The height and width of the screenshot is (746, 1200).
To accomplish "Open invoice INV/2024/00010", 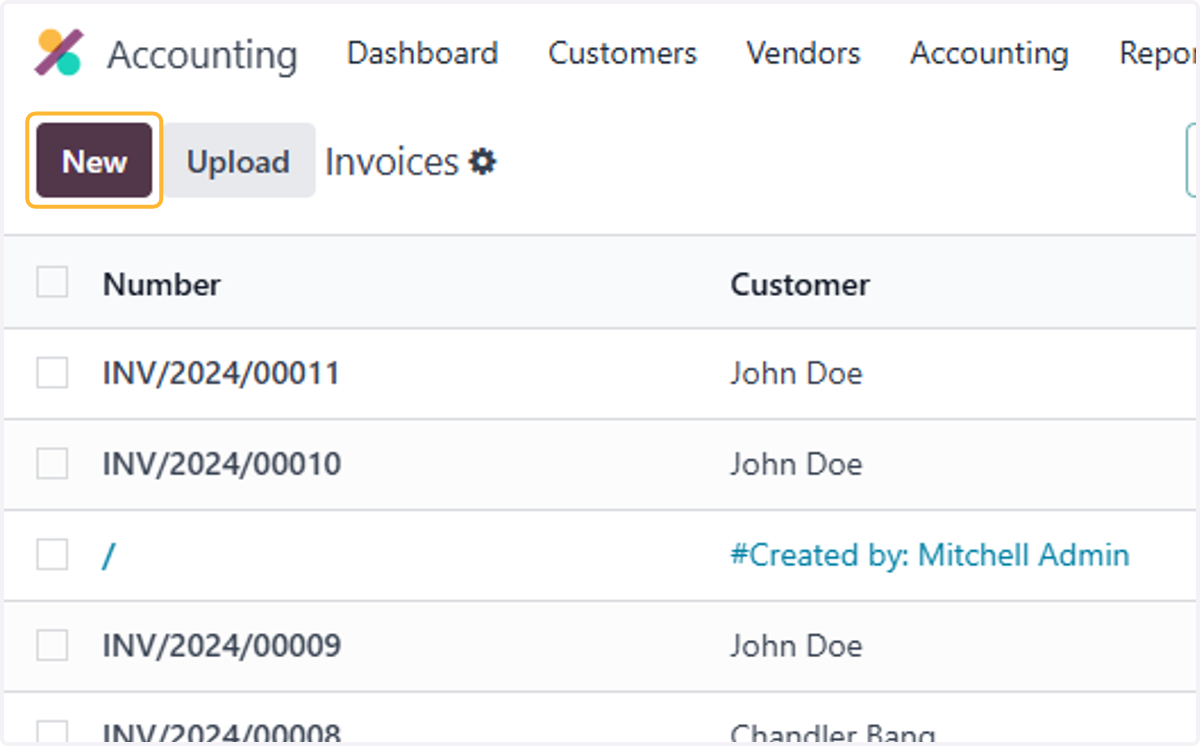I will tap(221, 464).
